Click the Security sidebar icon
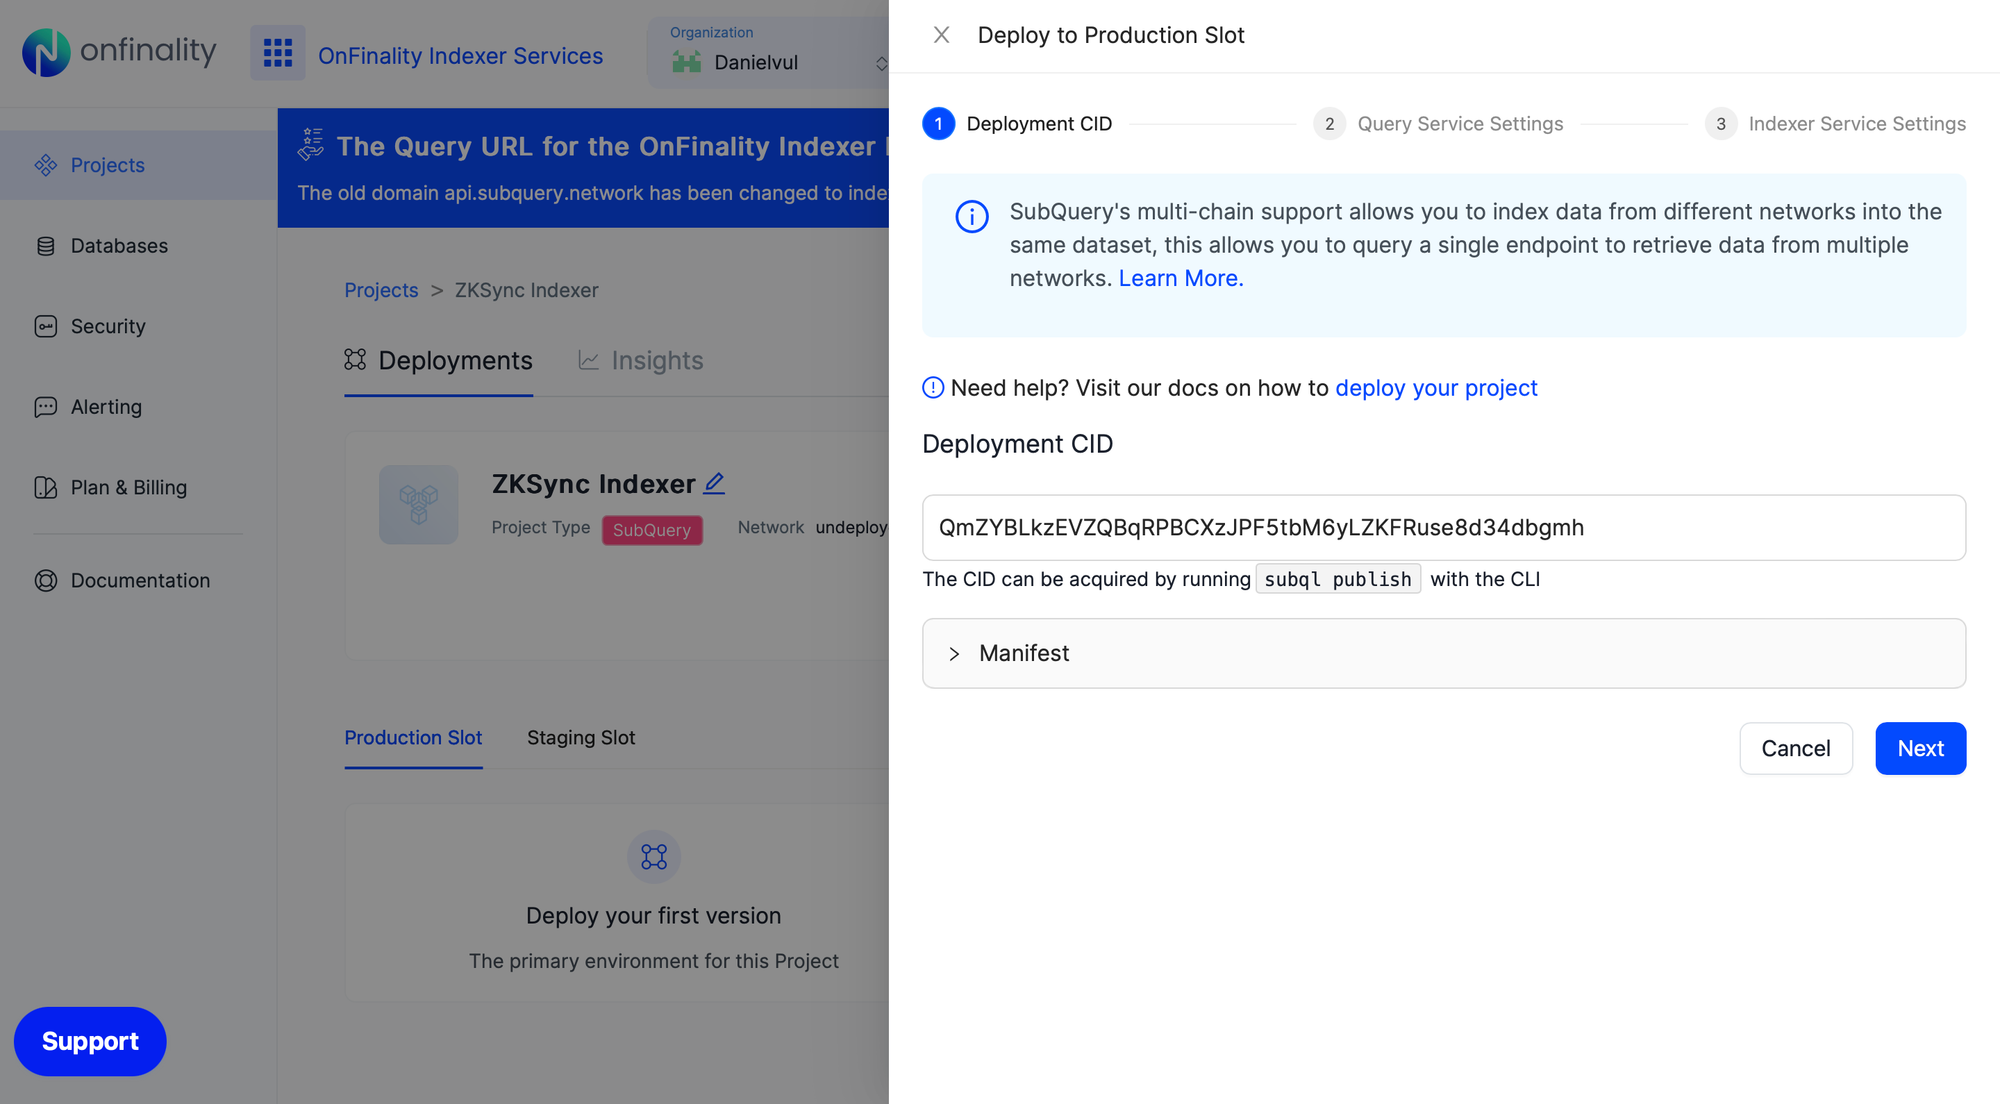Image resolution: width=2000 pixels, height=1104 pixels. [x=46, y=327]
